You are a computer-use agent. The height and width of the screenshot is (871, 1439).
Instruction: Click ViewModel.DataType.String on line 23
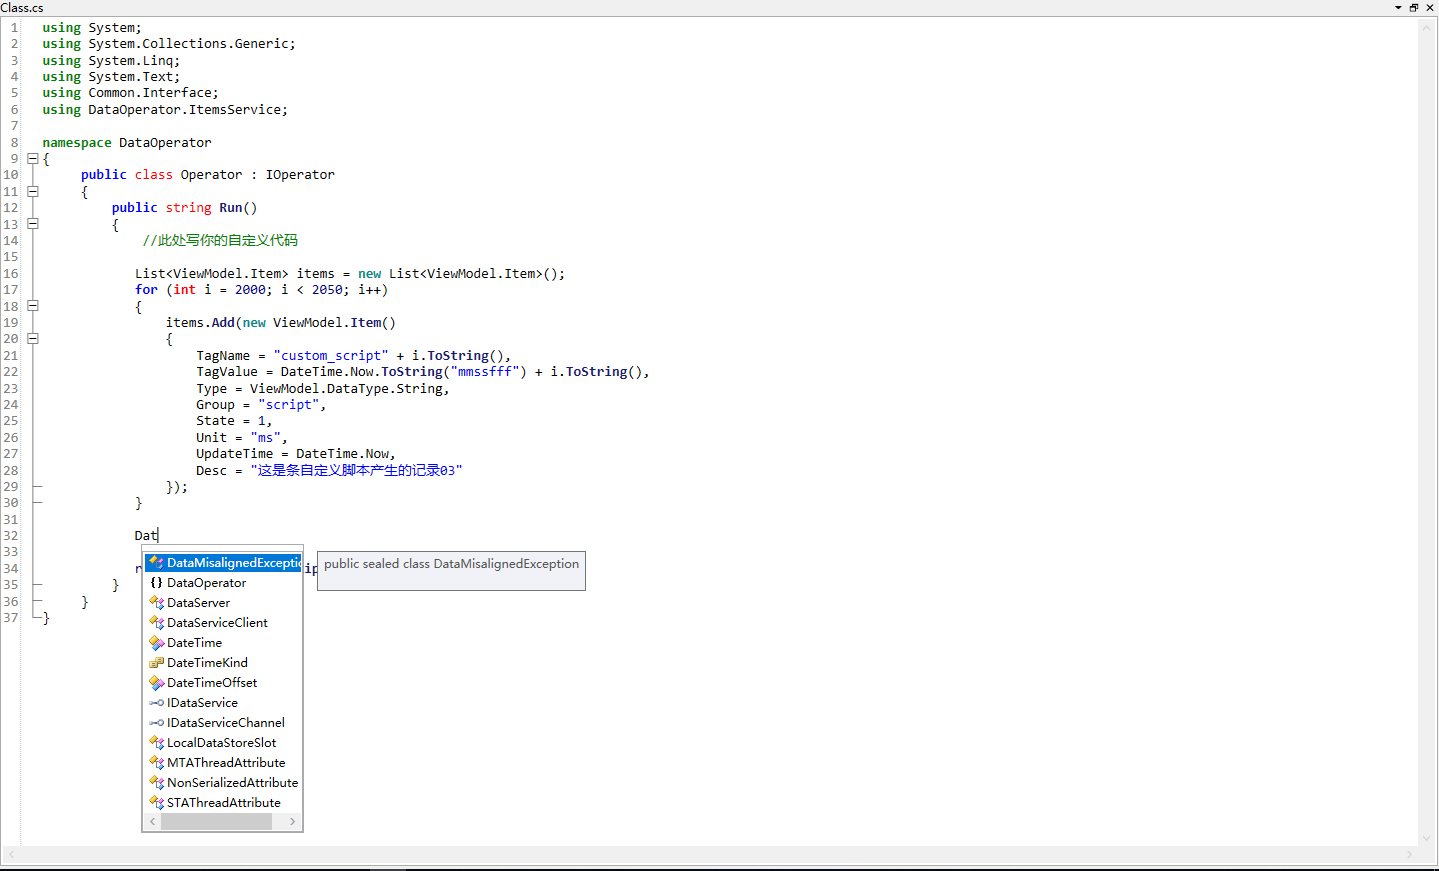[346, 389]
